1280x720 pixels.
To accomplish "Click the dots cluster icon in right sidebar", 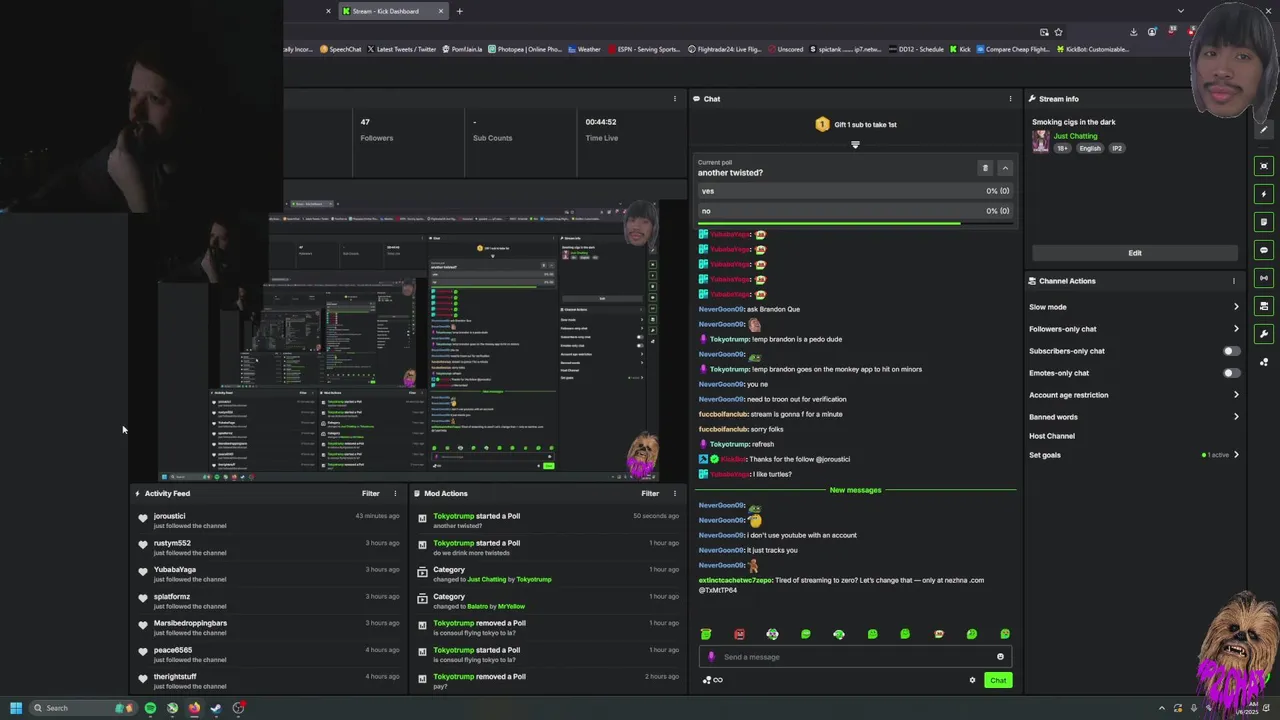I will [x=1264, y=362].
